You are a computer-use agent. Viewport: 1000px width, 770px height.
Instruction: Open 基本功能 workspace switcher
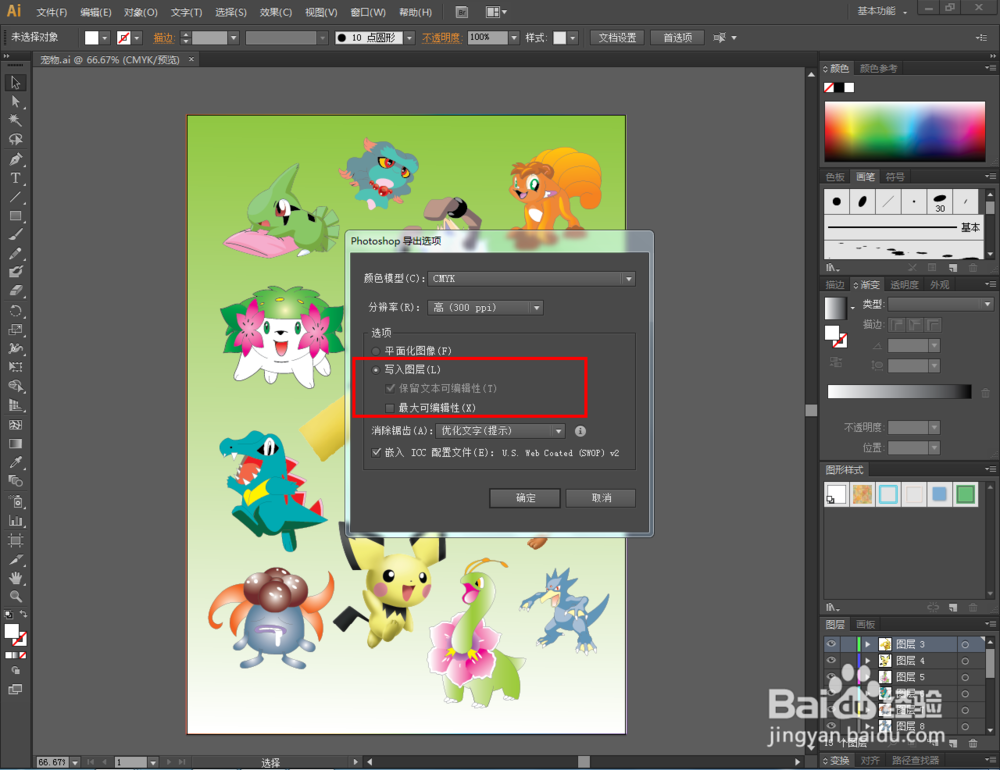(x=882, y=11)
